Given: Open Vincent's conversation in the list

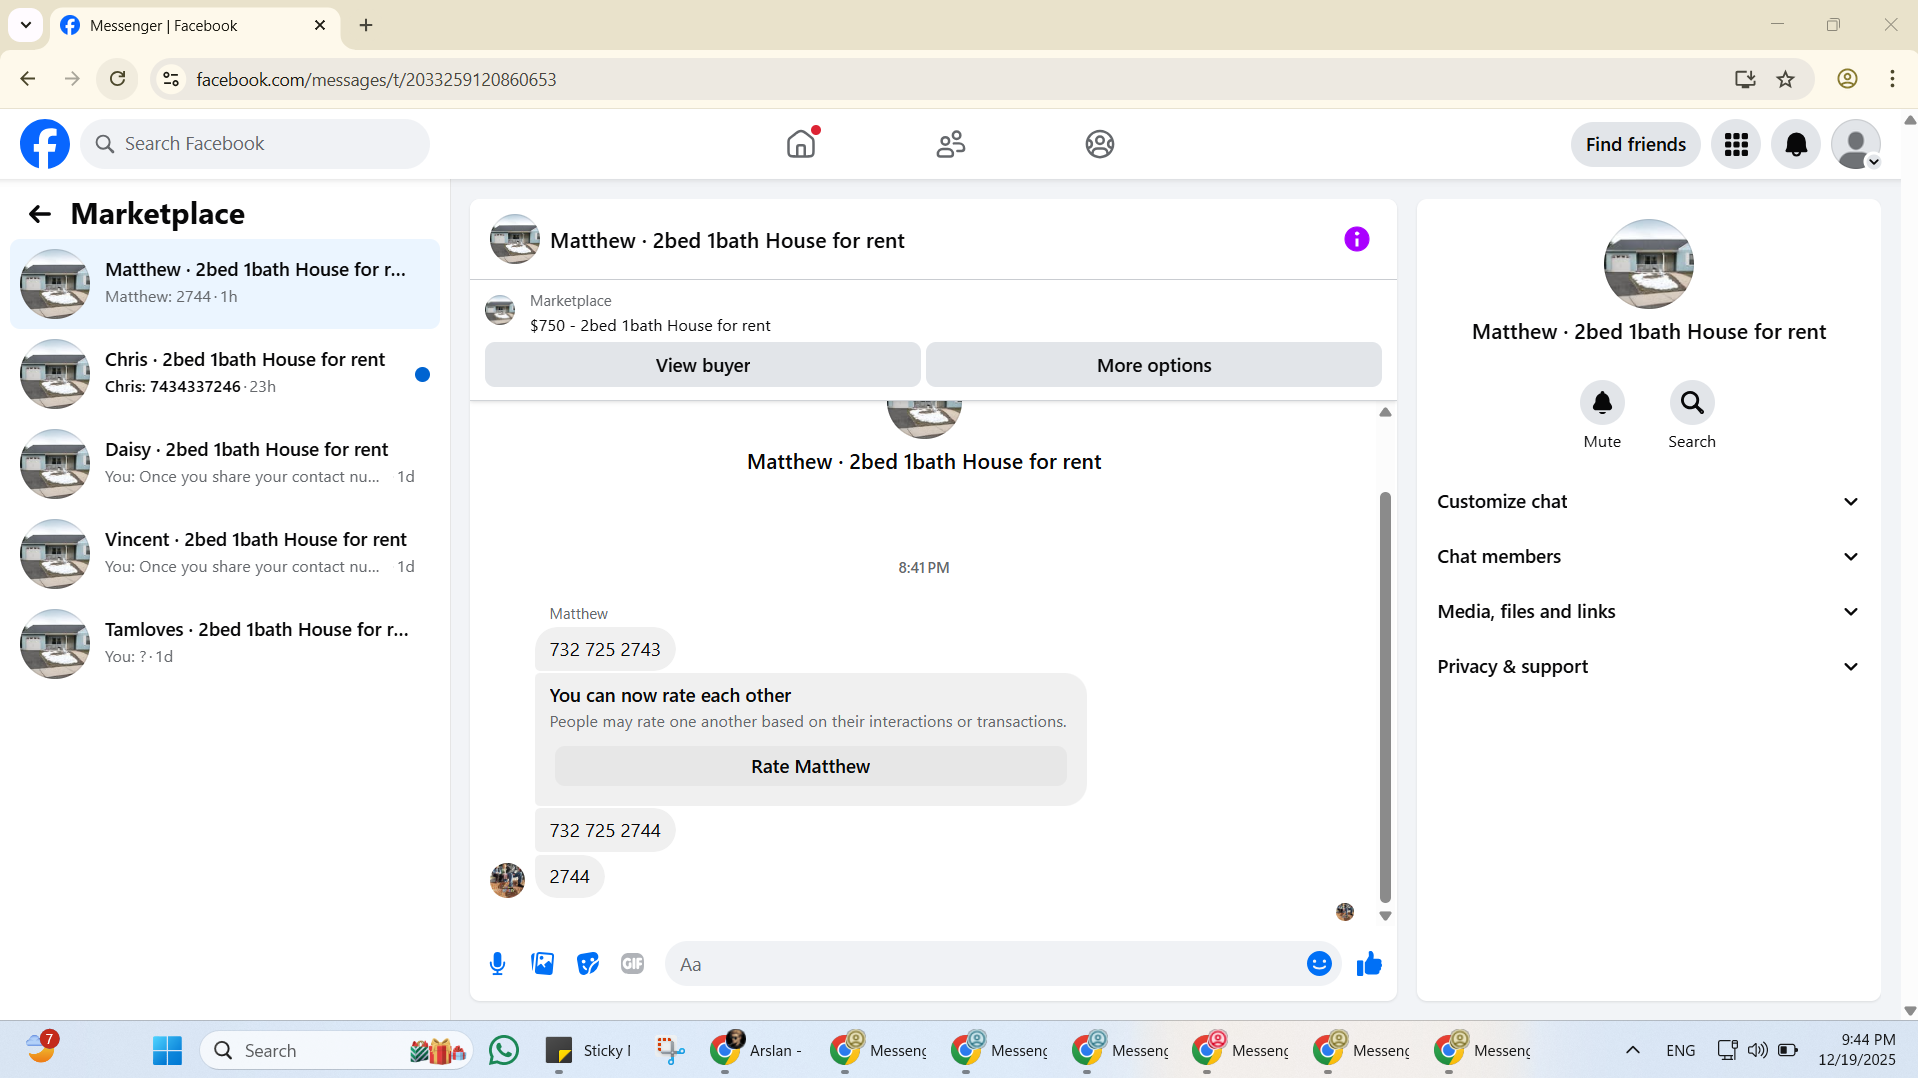Looking at the screenshot, I should tap(225, 554).
